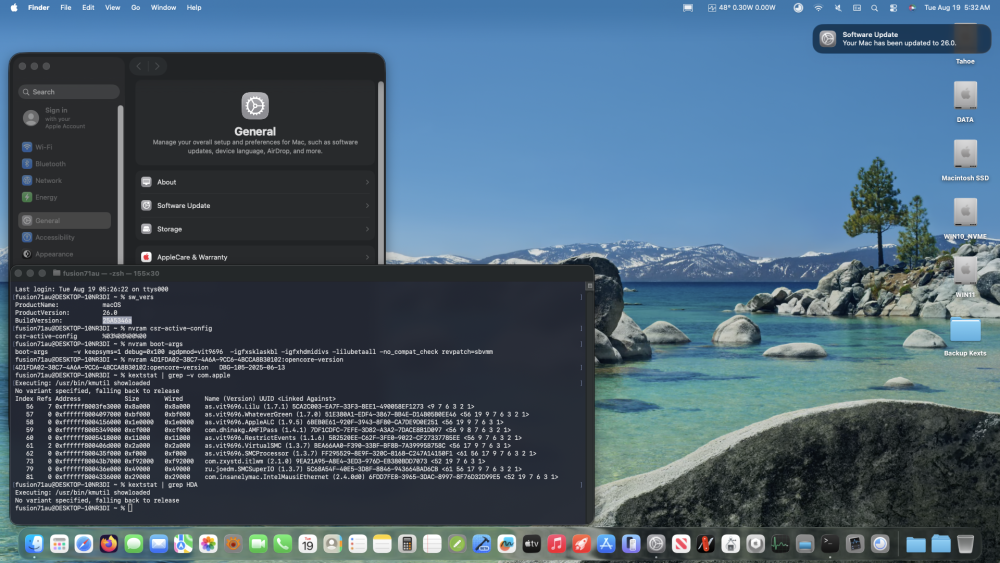Launch Calculator from the Dock
Image resolution: width=1000 pixels, height=563 pixels.
coord(407,544)
